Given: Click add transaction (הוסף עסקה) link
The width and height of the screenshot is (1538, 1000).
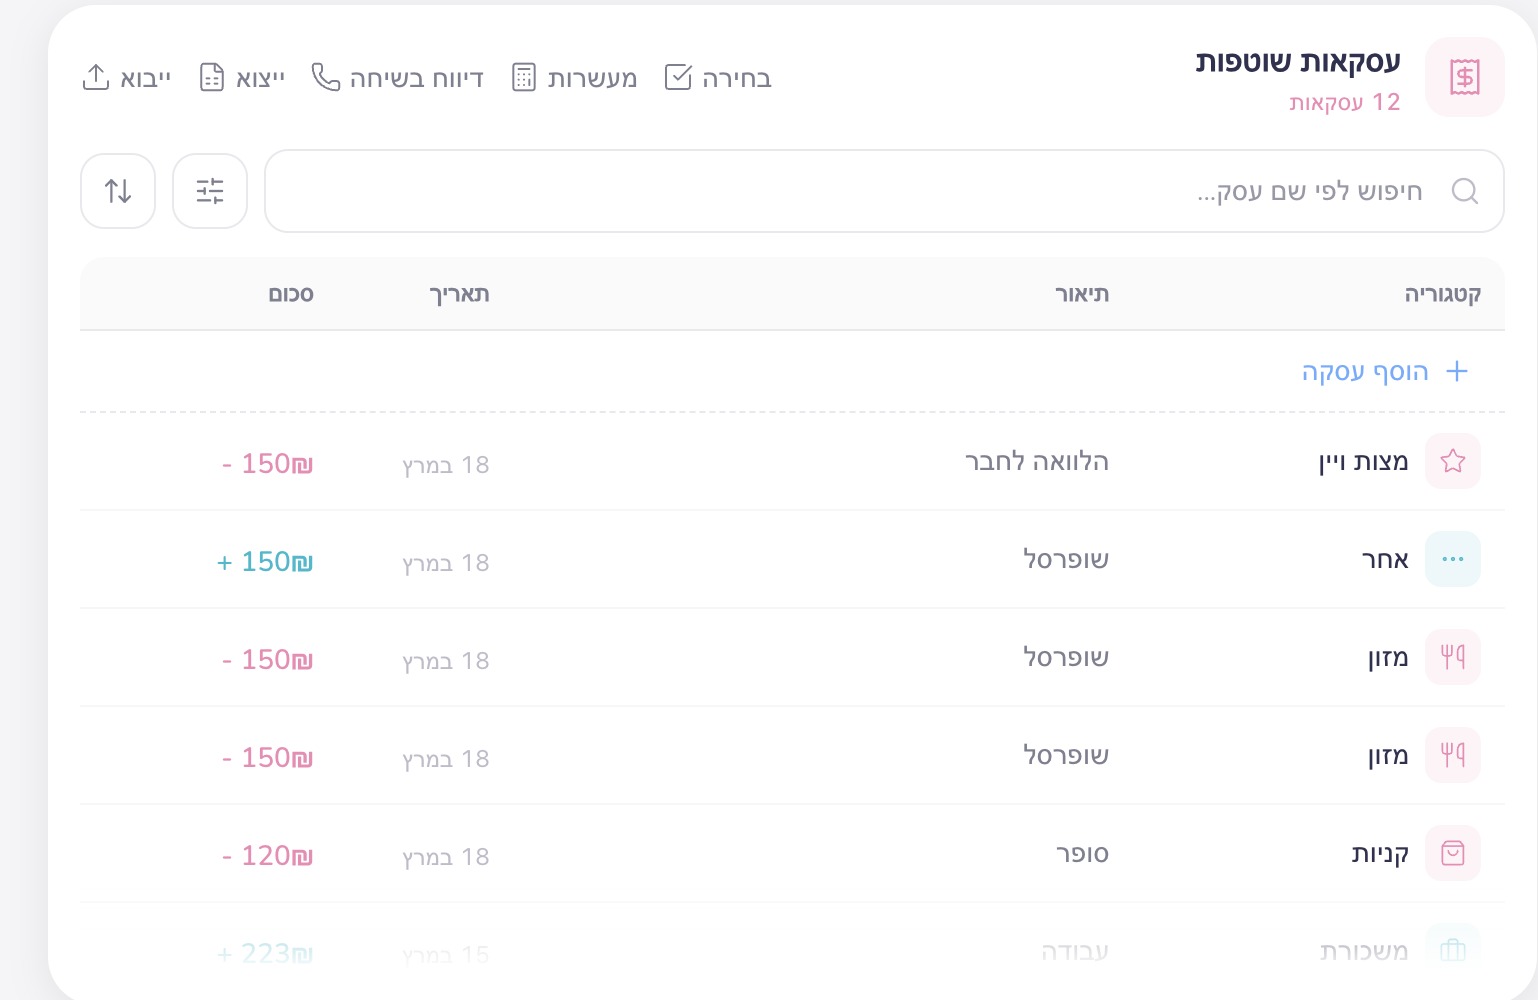Looking at the screenshot, I should click(x=1384, y=372).
